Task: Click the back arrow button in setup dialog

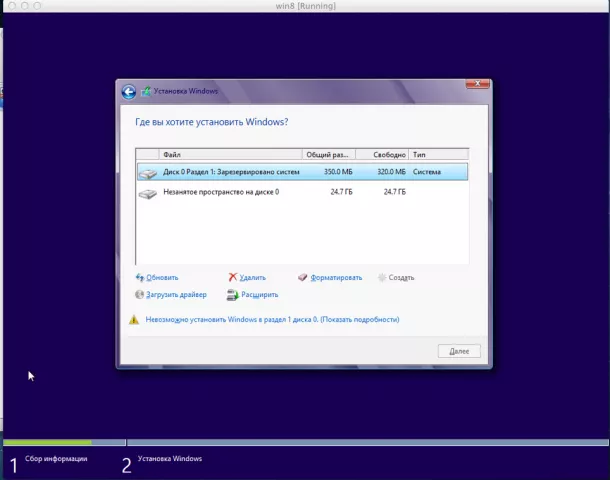Action: click(x=128, y=92)
